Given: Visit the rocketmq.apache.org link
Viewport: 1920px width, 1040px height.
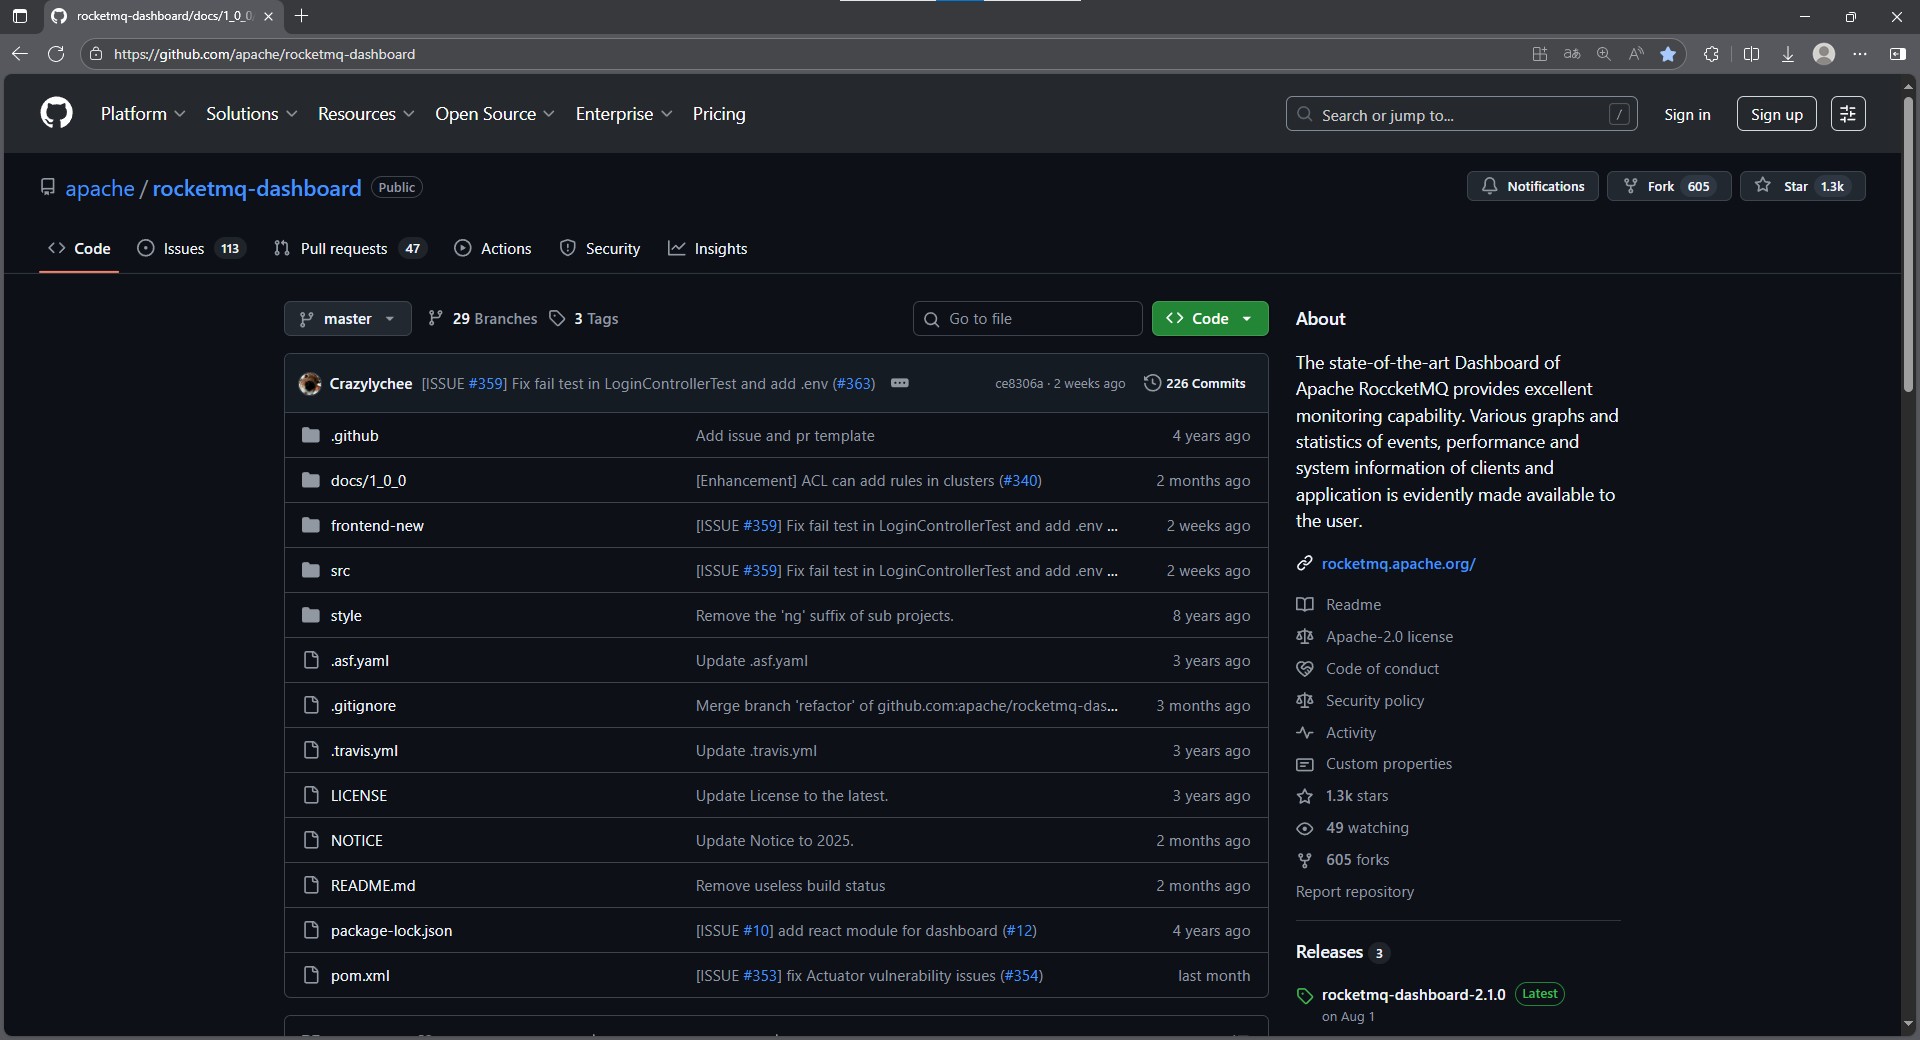Looking at the screenshot, I should (1398, 563).
